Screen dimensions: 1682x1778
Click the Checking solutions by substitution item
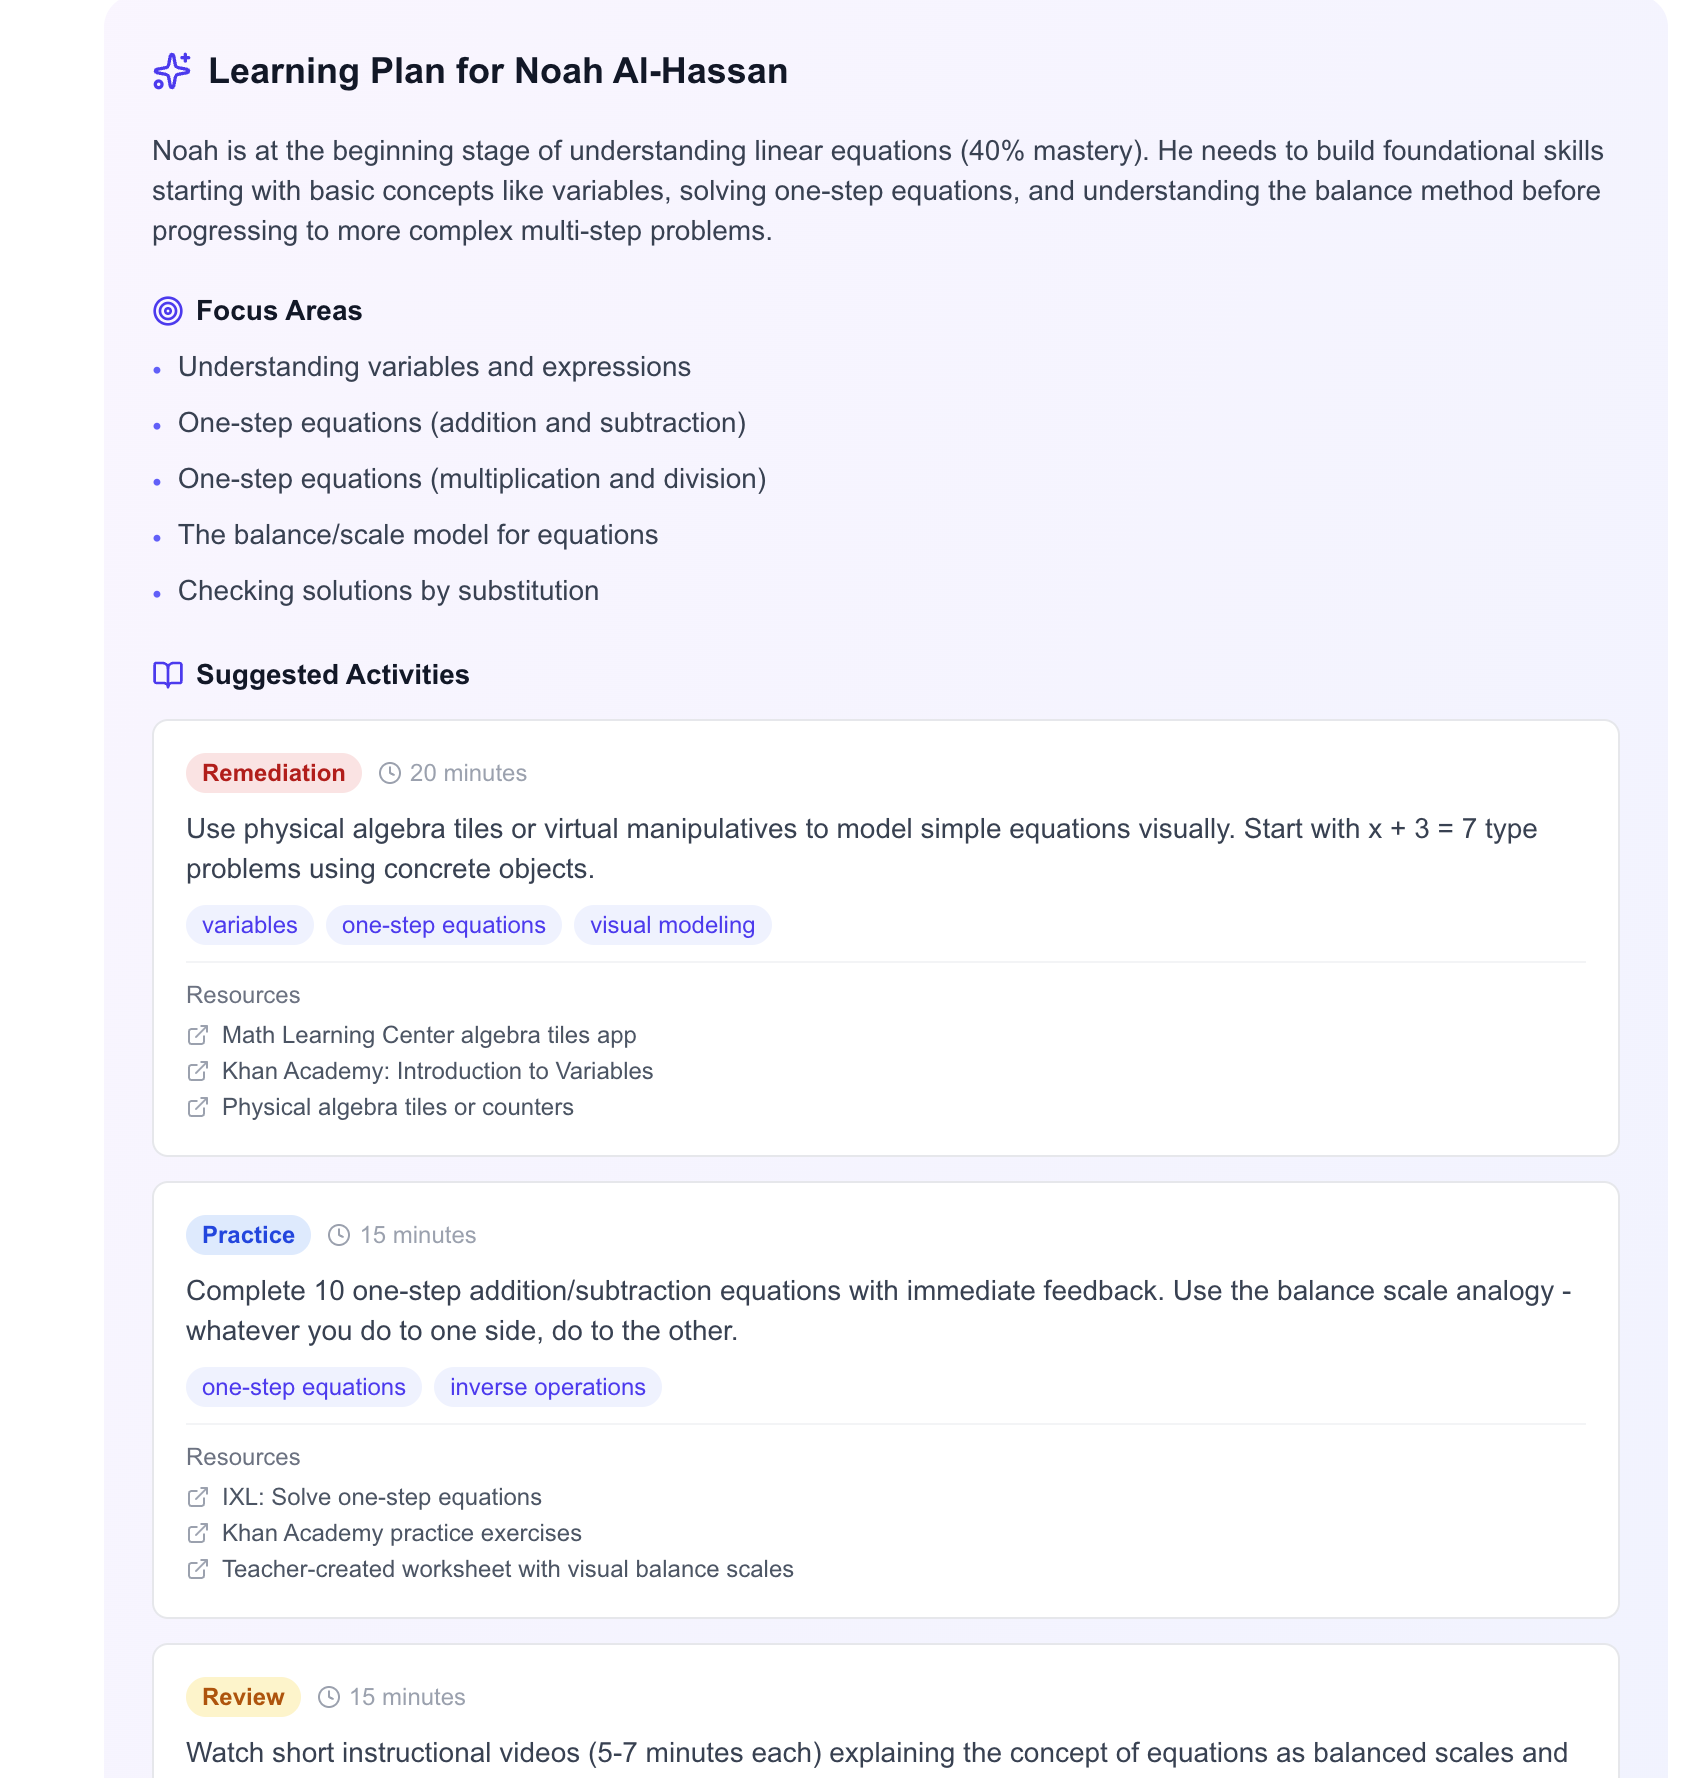pos(388,591)
